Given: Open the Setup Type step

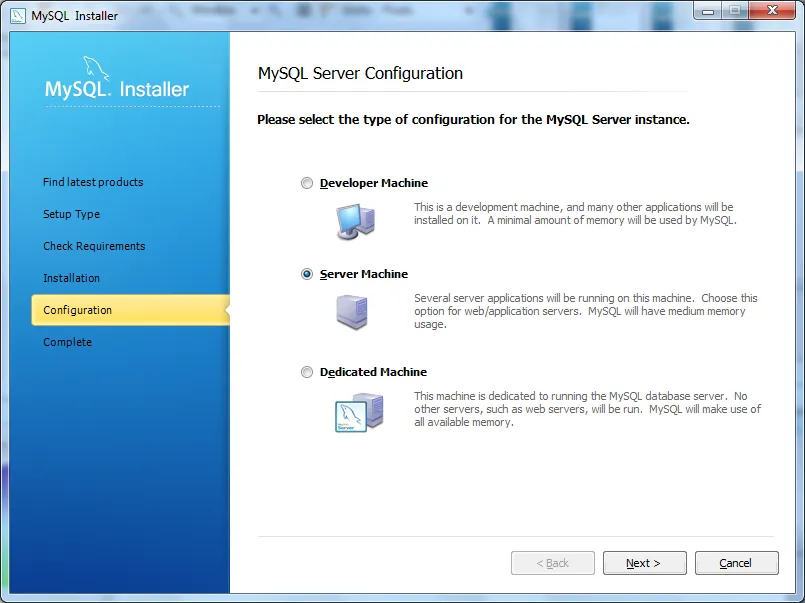Looking at the screenshot, I should point(71,214).
